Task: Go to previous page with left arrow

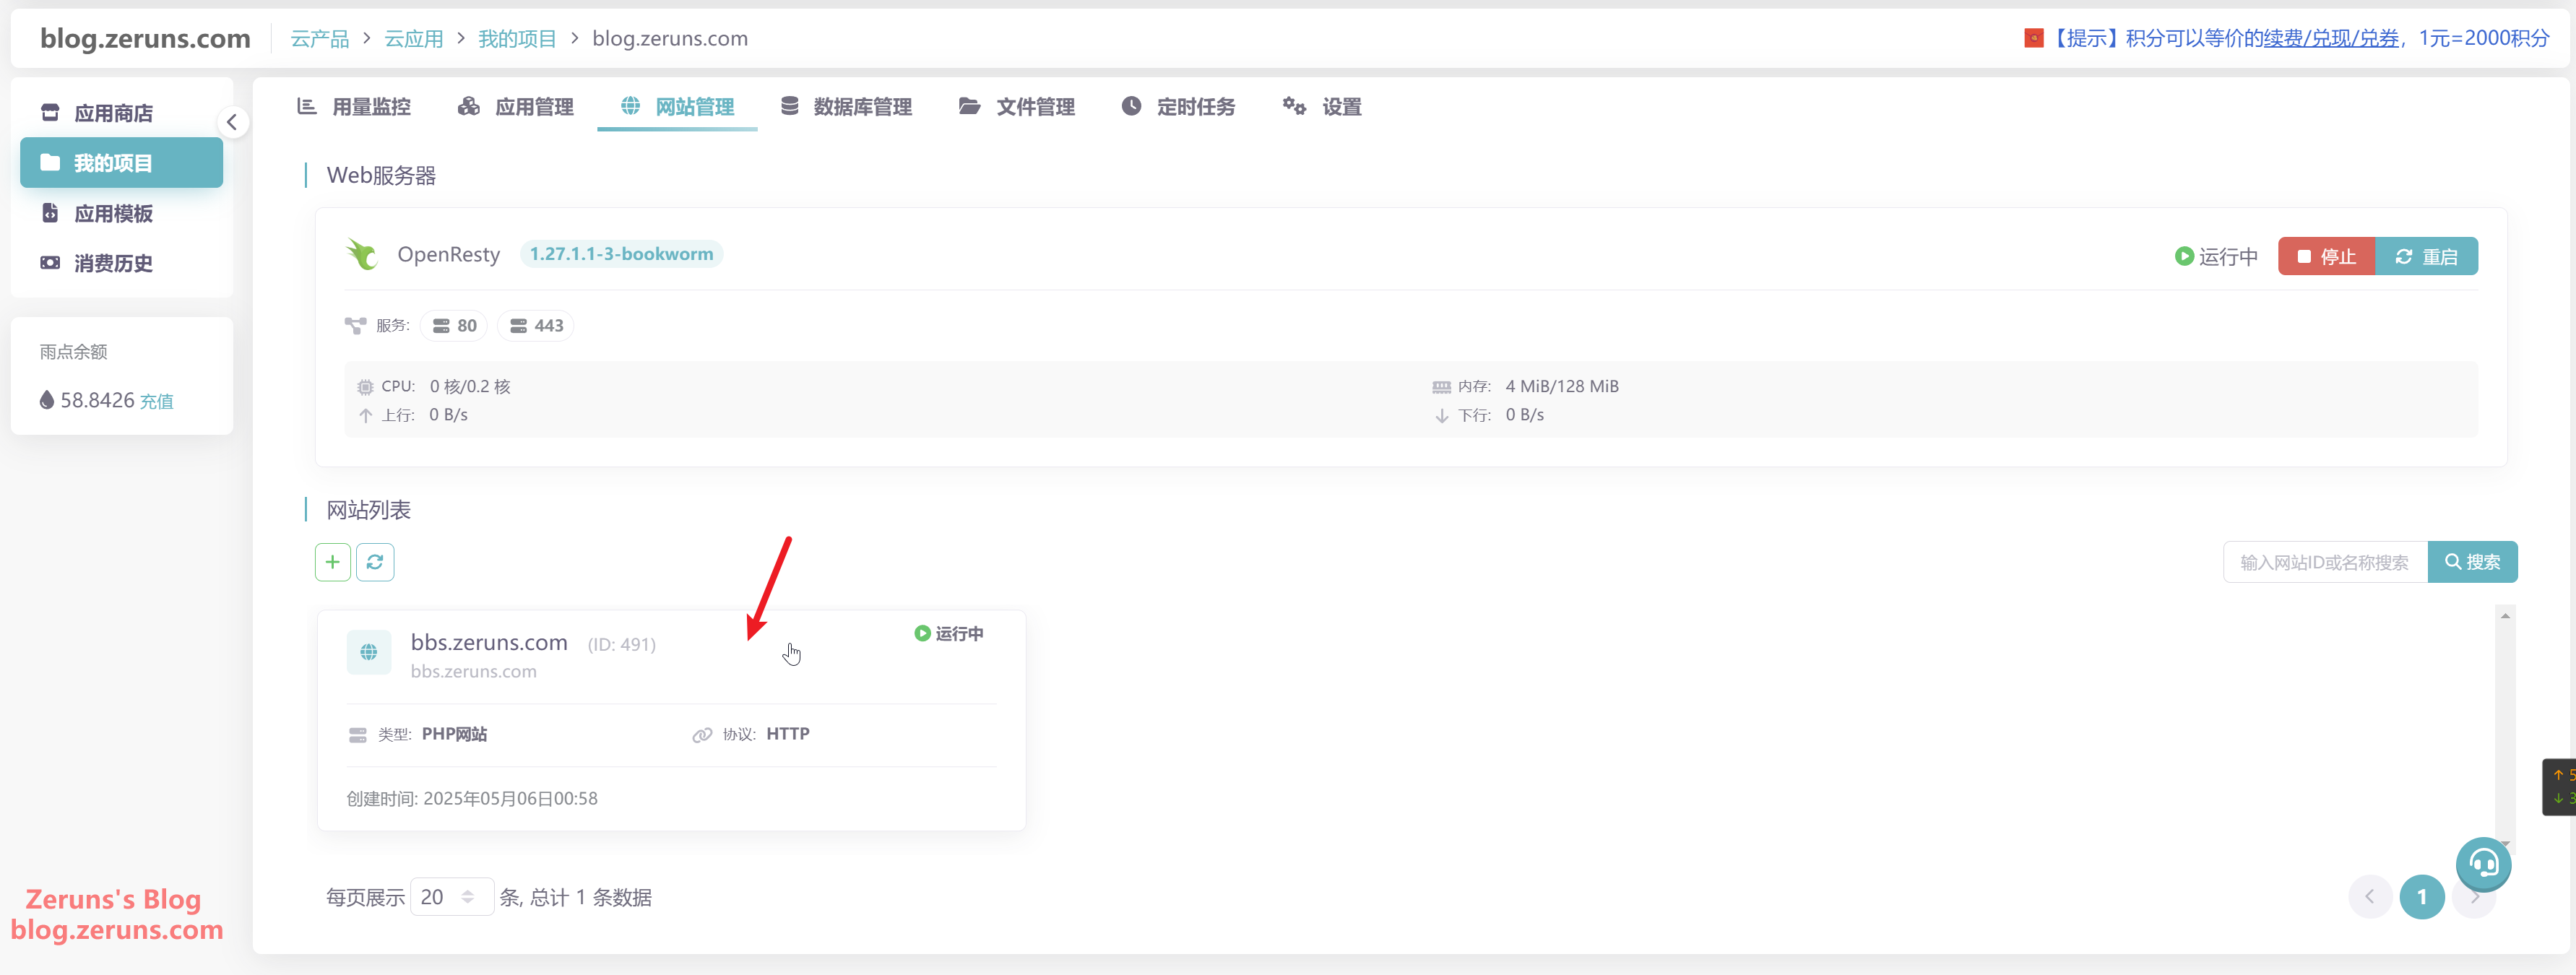Action: (2369, 897)
